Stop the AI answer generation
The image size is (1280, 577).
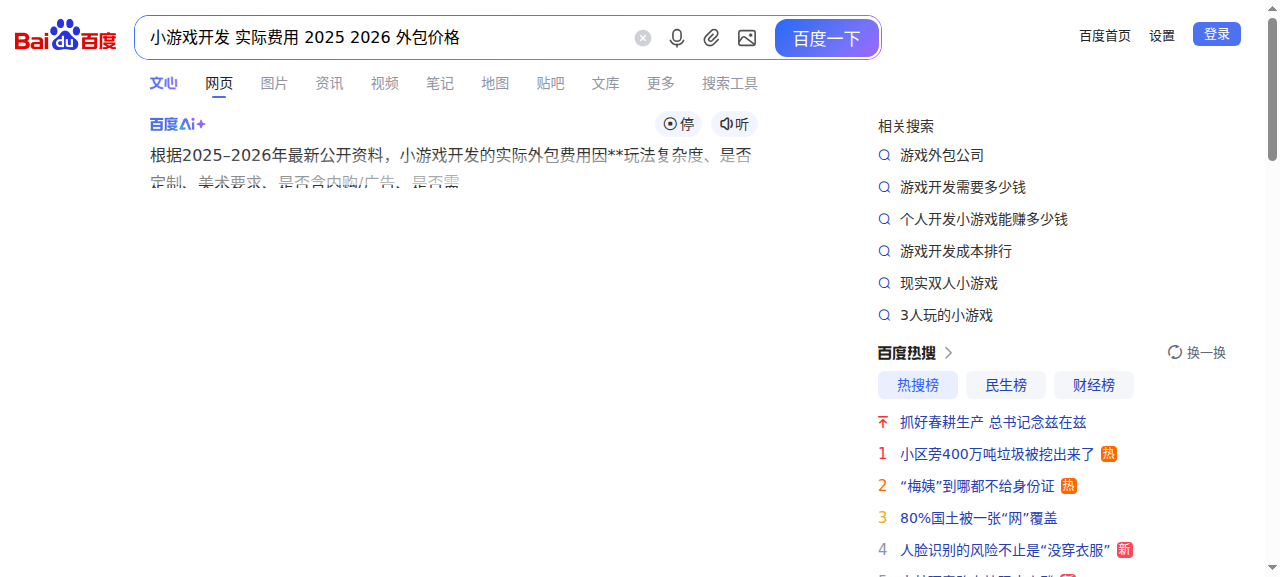(x=679, y=124)
